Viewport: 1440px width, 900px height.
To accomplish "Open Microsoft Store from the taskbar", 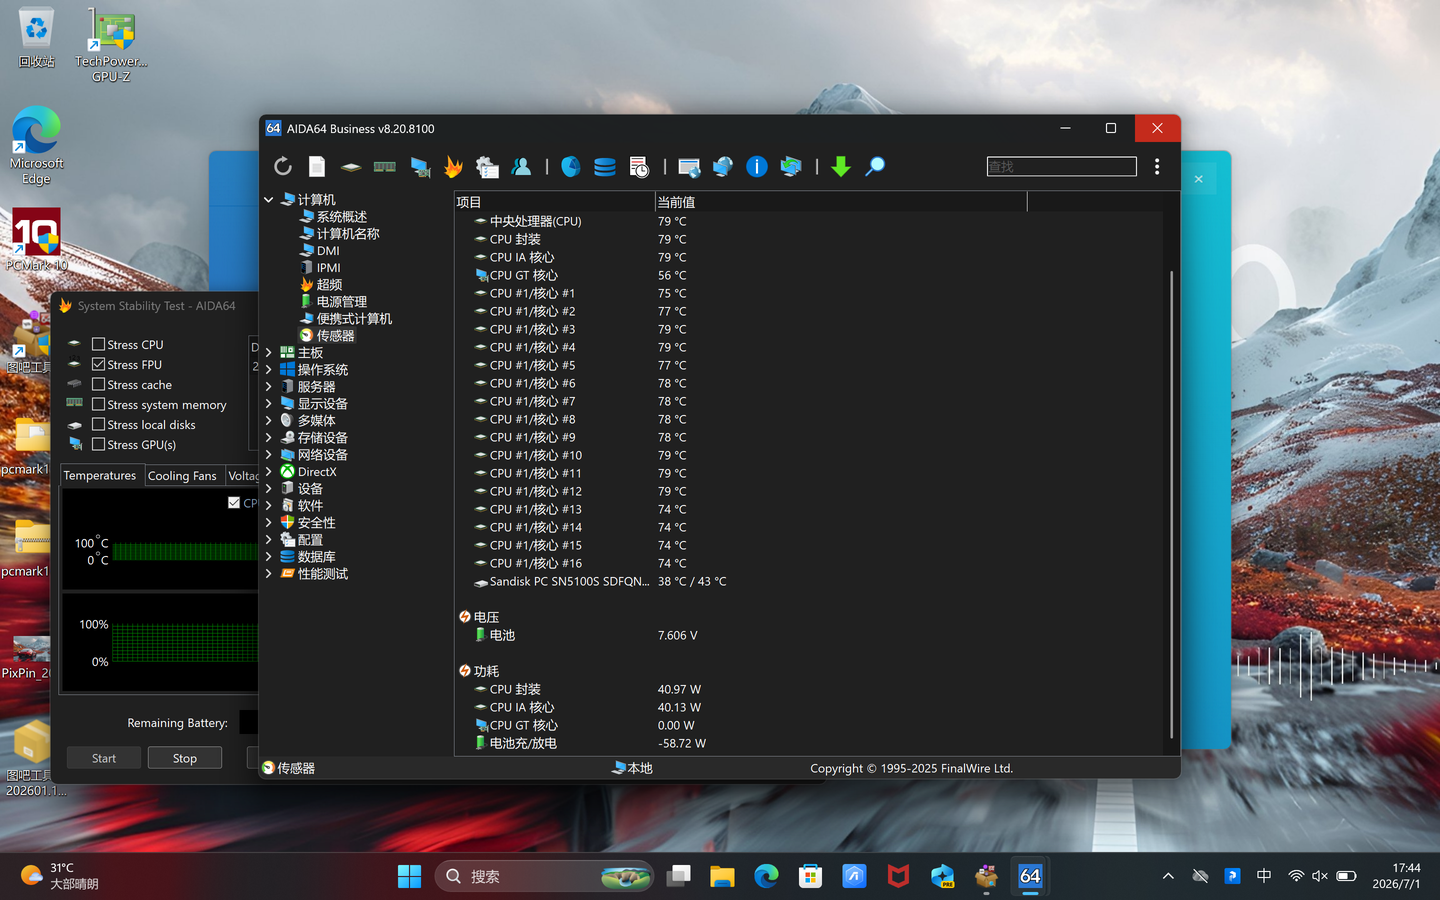I will (810, 876).
